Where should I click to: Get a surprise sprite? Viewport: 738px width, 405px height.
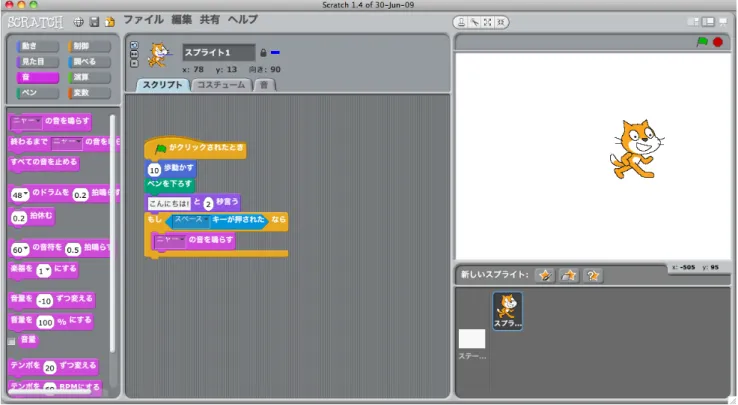(x=593, y=275)
